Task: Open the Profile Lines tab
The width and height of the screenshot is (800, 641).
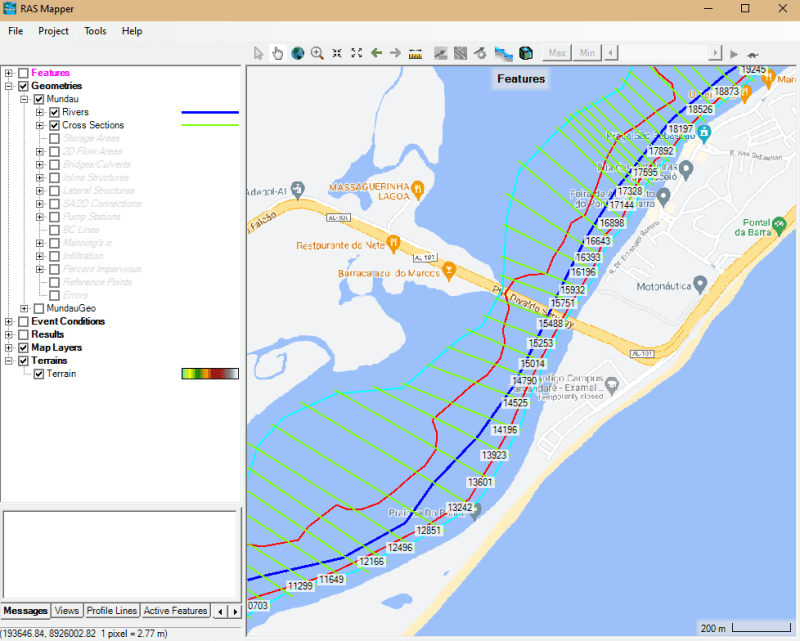Action: tap(112, 611)
